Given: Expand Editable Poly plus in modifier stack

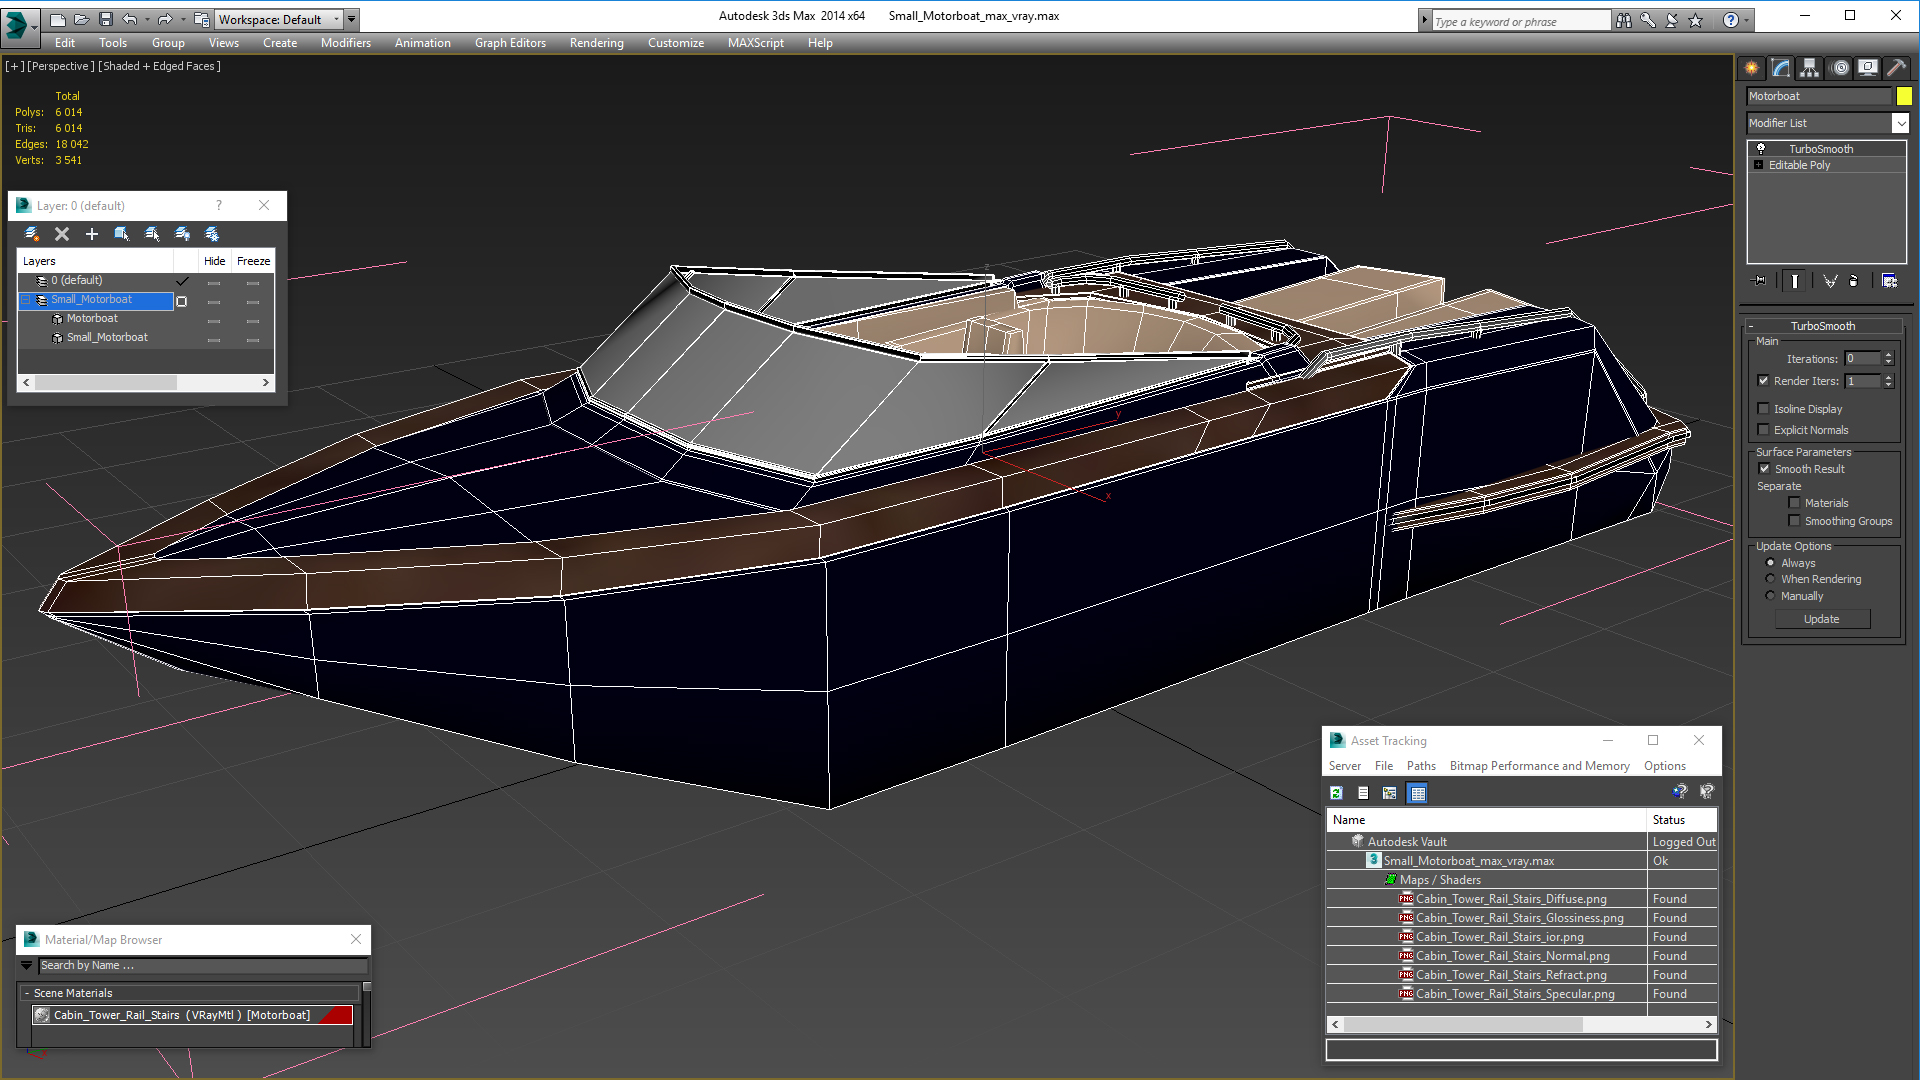Looking at the screenshot, I should pos(1759,165).
